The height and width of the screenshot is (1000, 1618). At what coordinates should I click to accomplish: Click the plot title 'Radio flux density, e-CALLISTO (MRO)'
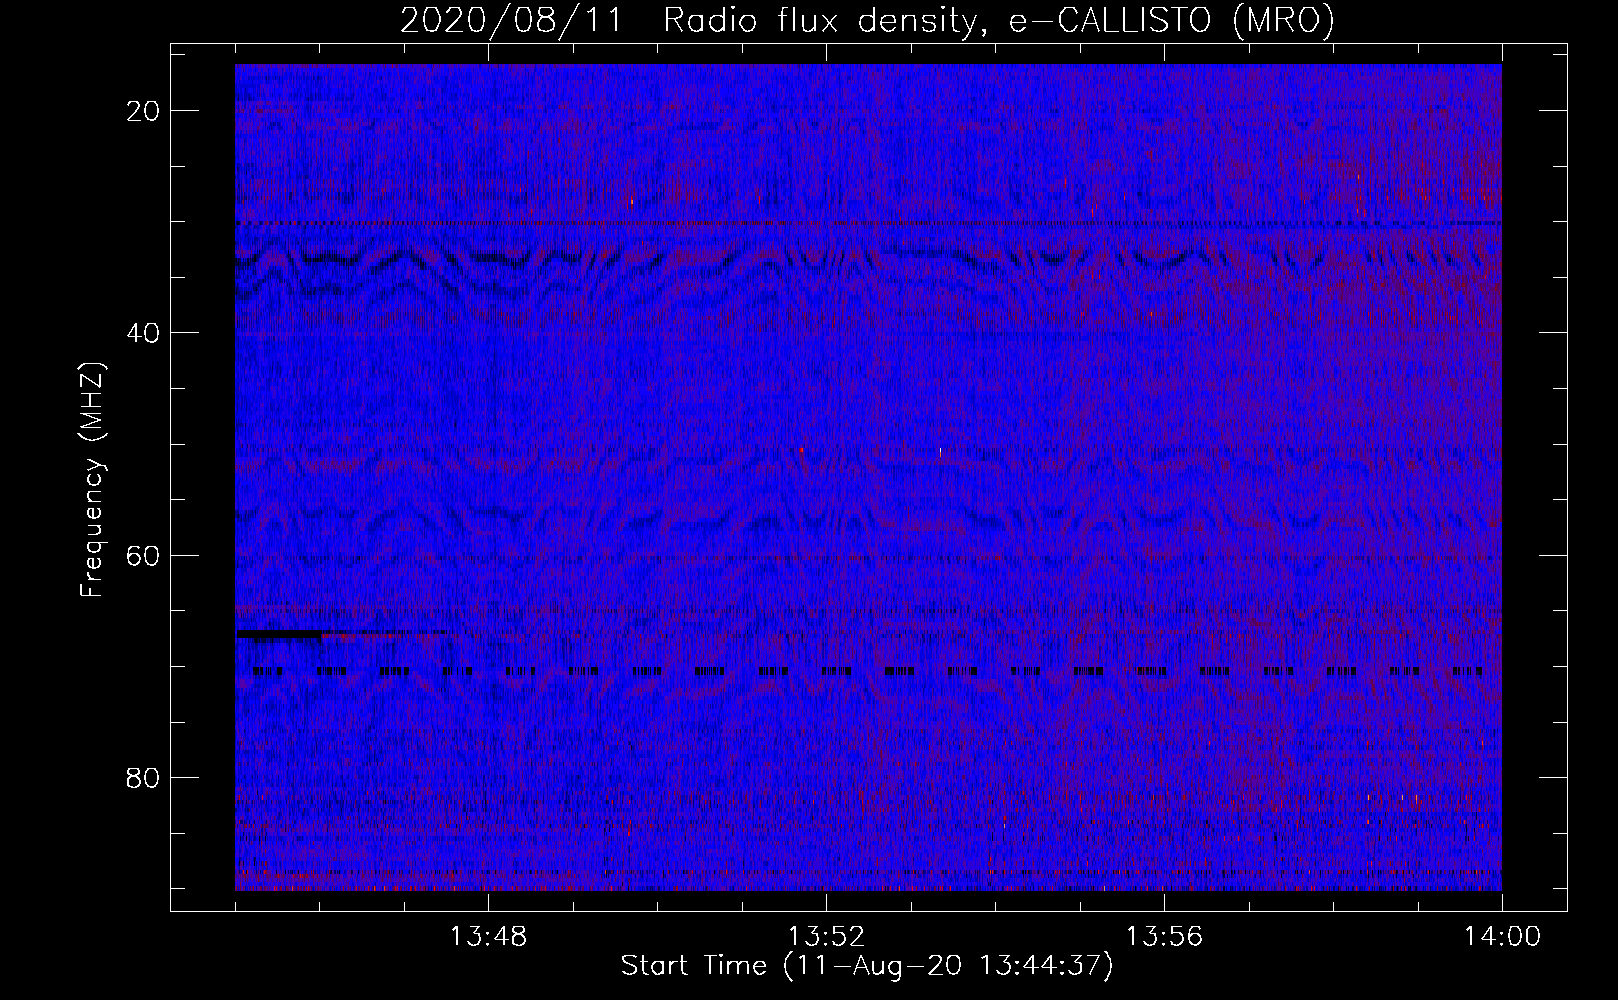tap(999, 21)
